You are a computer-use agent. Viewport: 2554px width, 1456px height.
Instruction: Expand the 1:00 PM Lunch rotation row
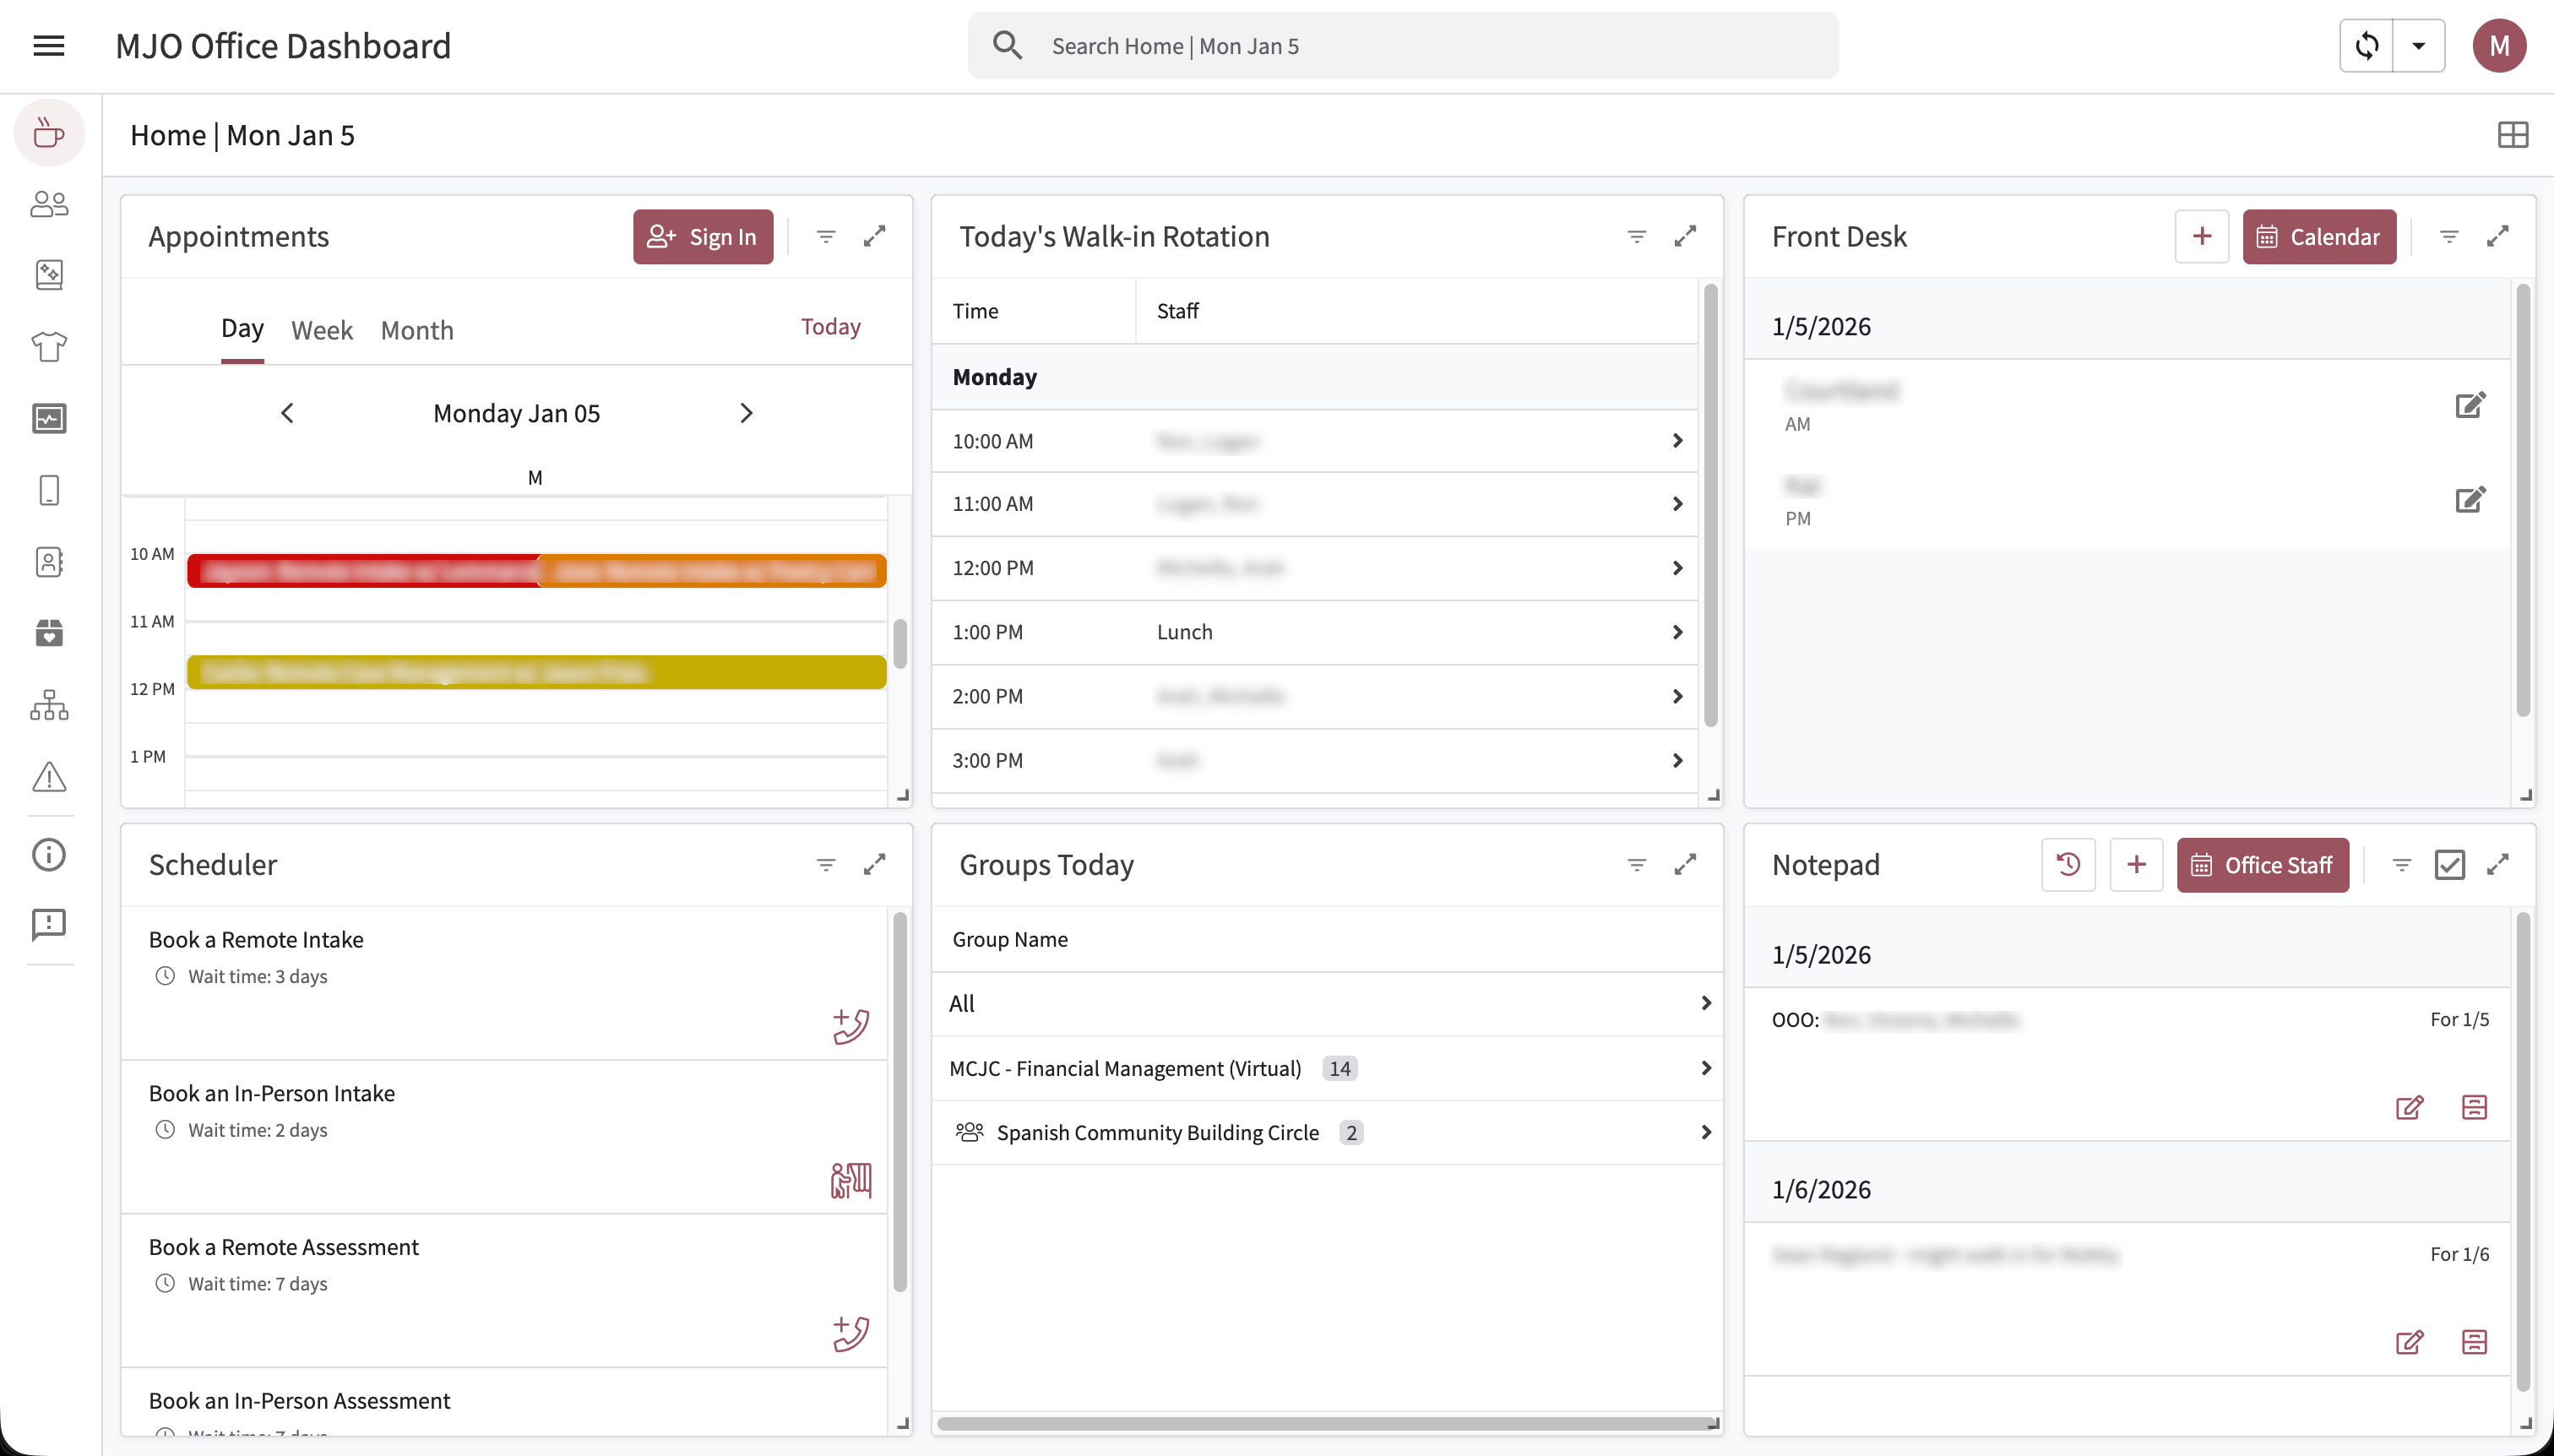[1677, 632]
